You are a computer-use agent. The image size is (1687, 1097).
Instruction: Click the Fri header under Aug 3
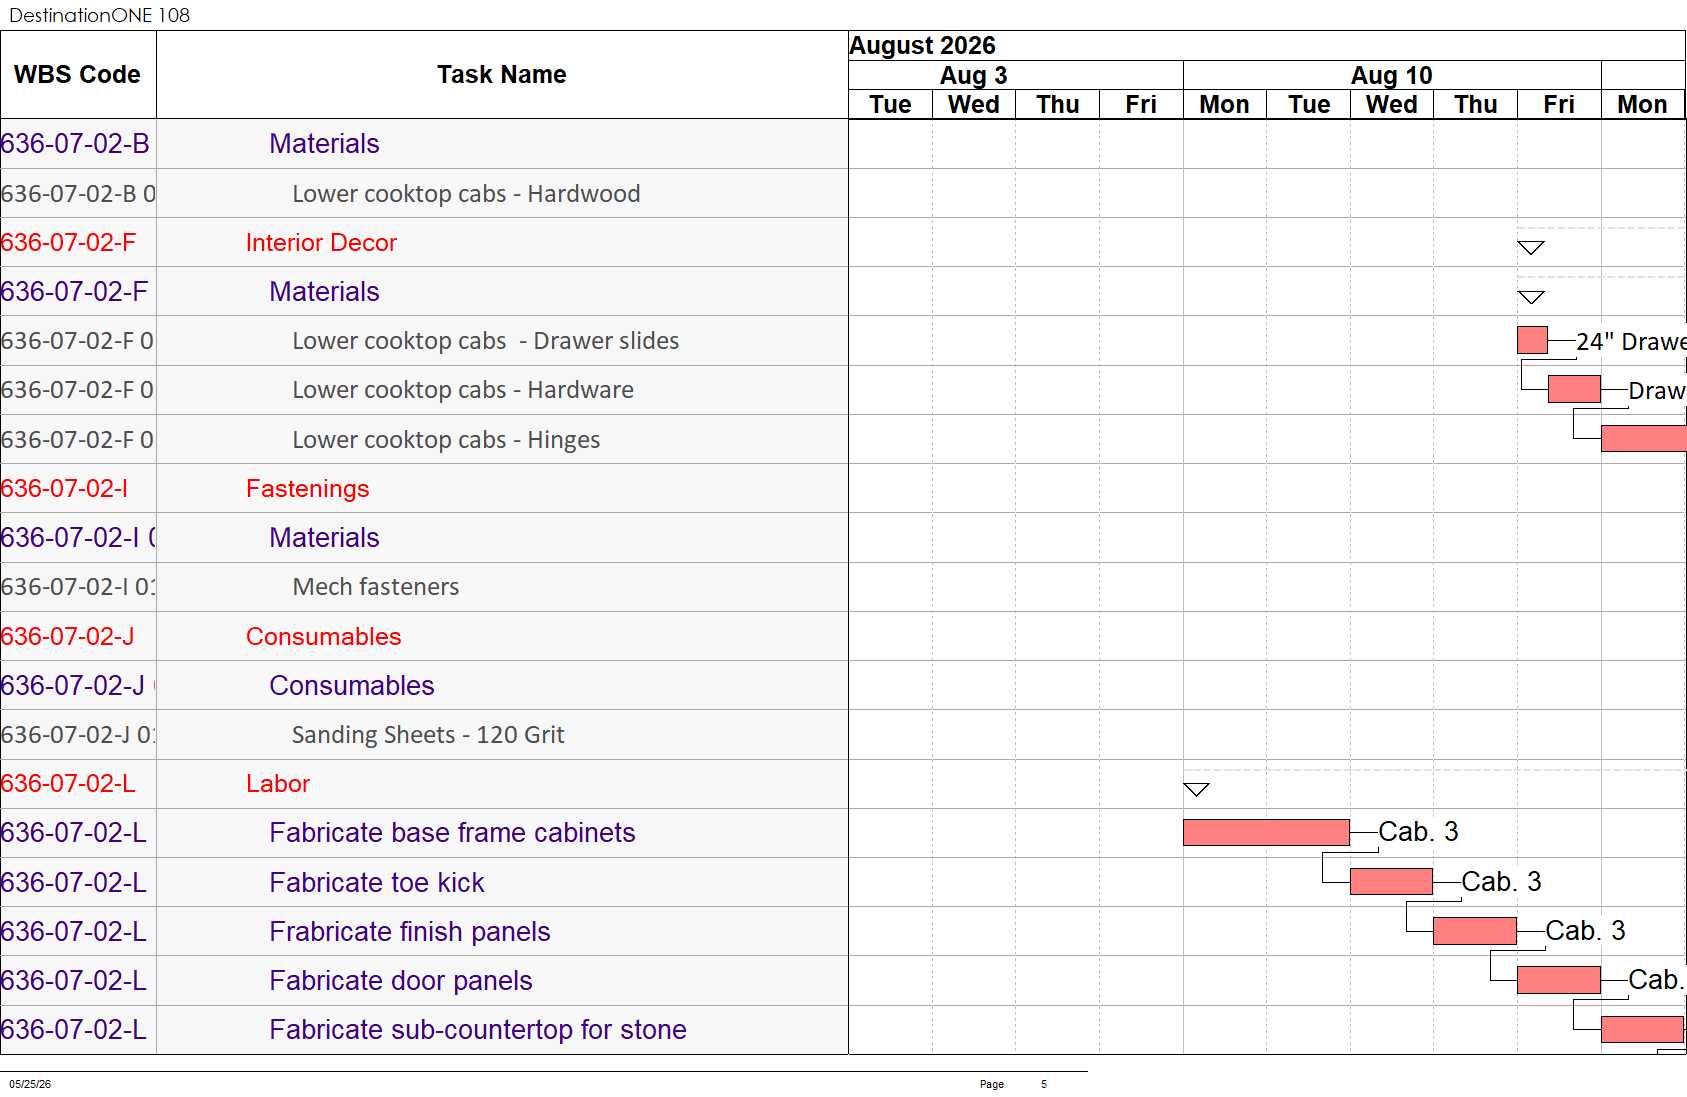coord(1141,105)
